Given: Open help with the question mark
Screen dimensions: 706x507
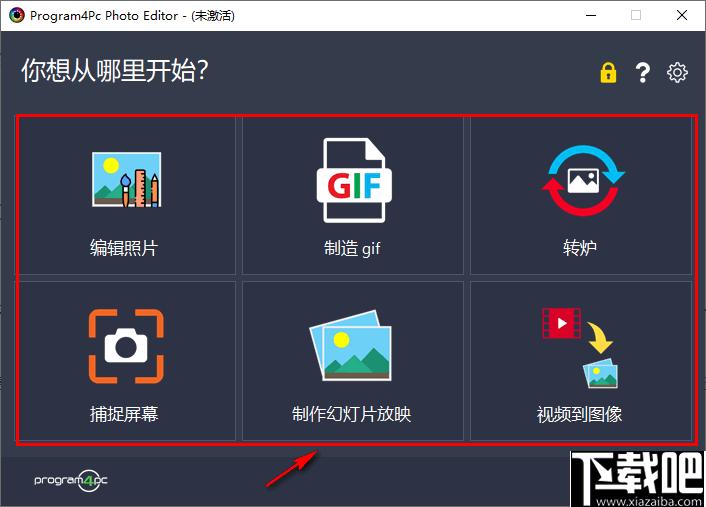Looking at the screenshot, I should [x=643, y=72].
